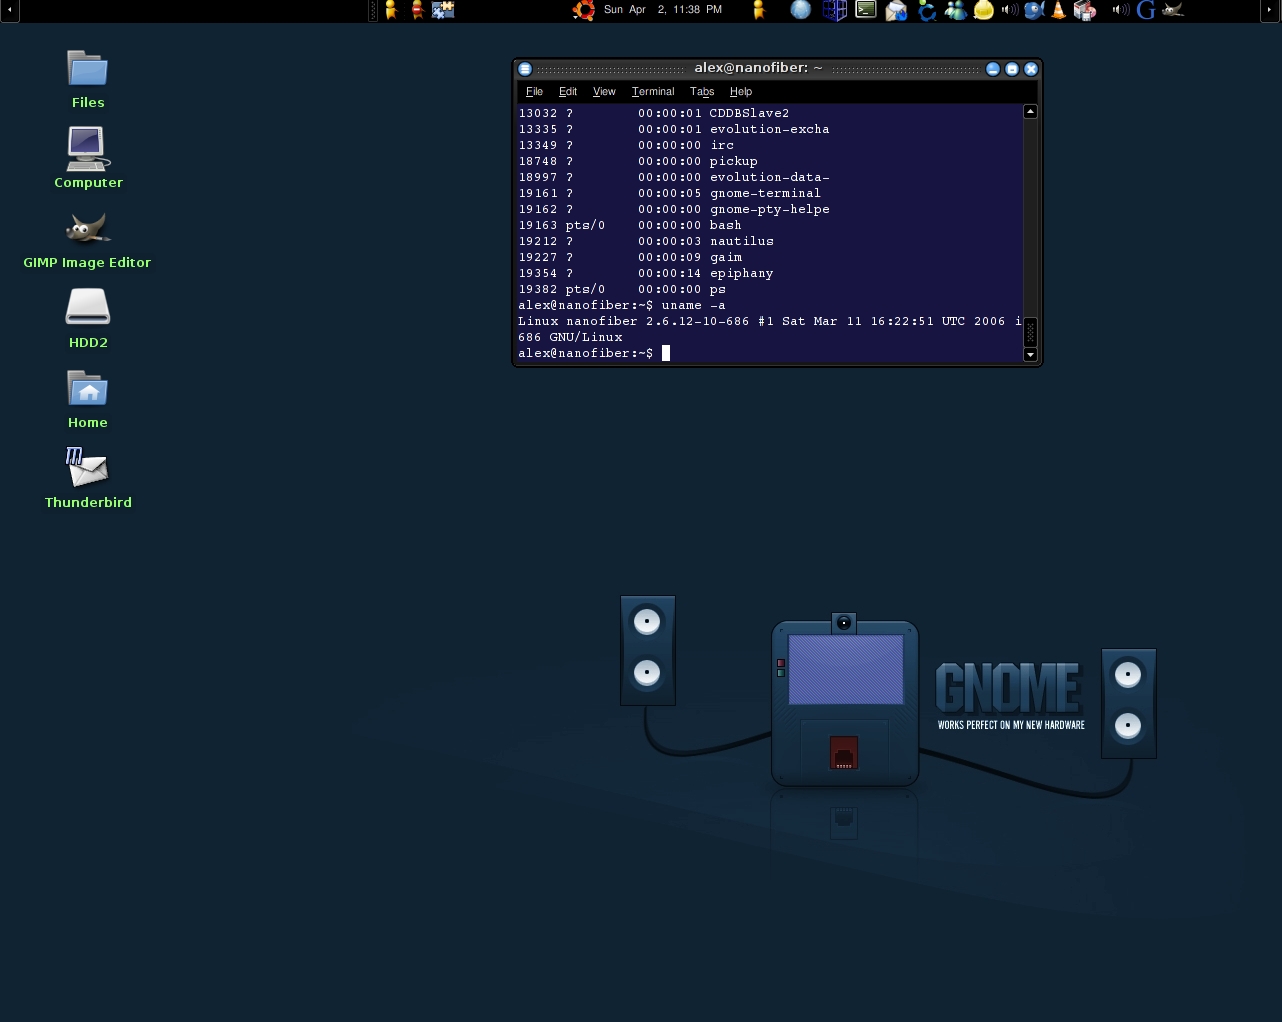
Task: Click the 'pickup' process line
Action: [638, 161]
